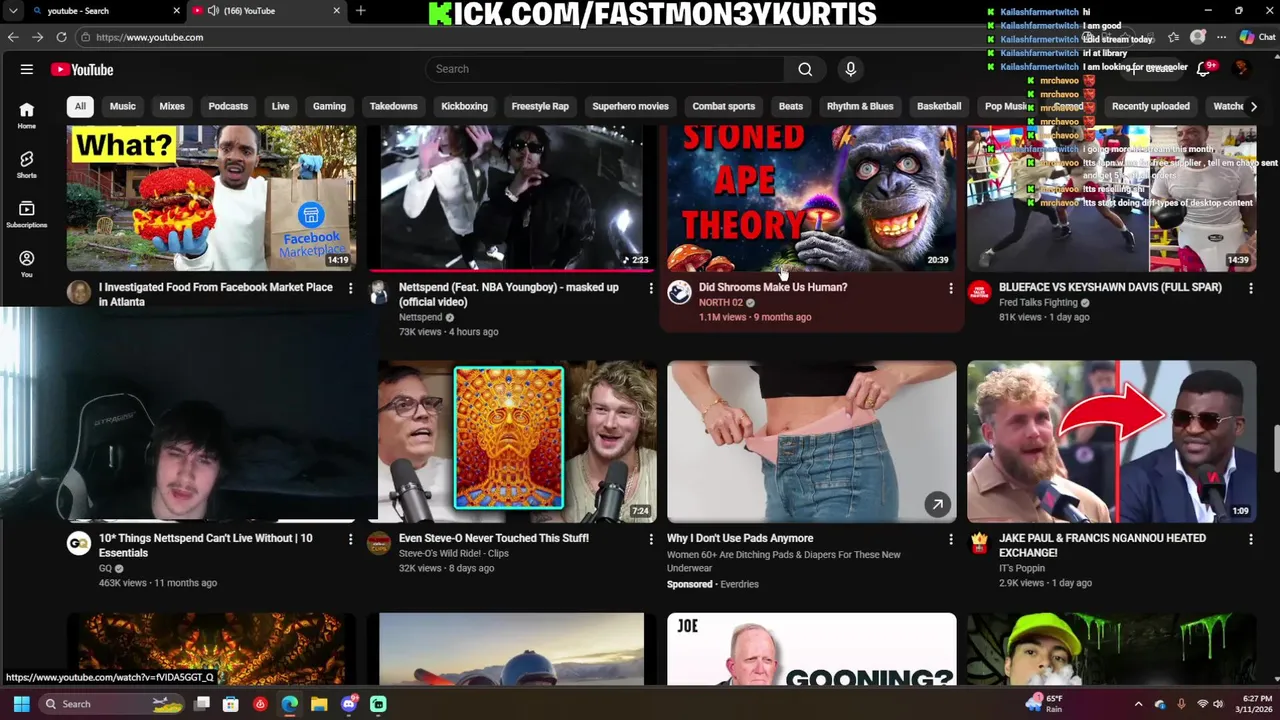
Task: Open Copilot Chat in browser toolbar
Action: click(x=1258, y=37)
